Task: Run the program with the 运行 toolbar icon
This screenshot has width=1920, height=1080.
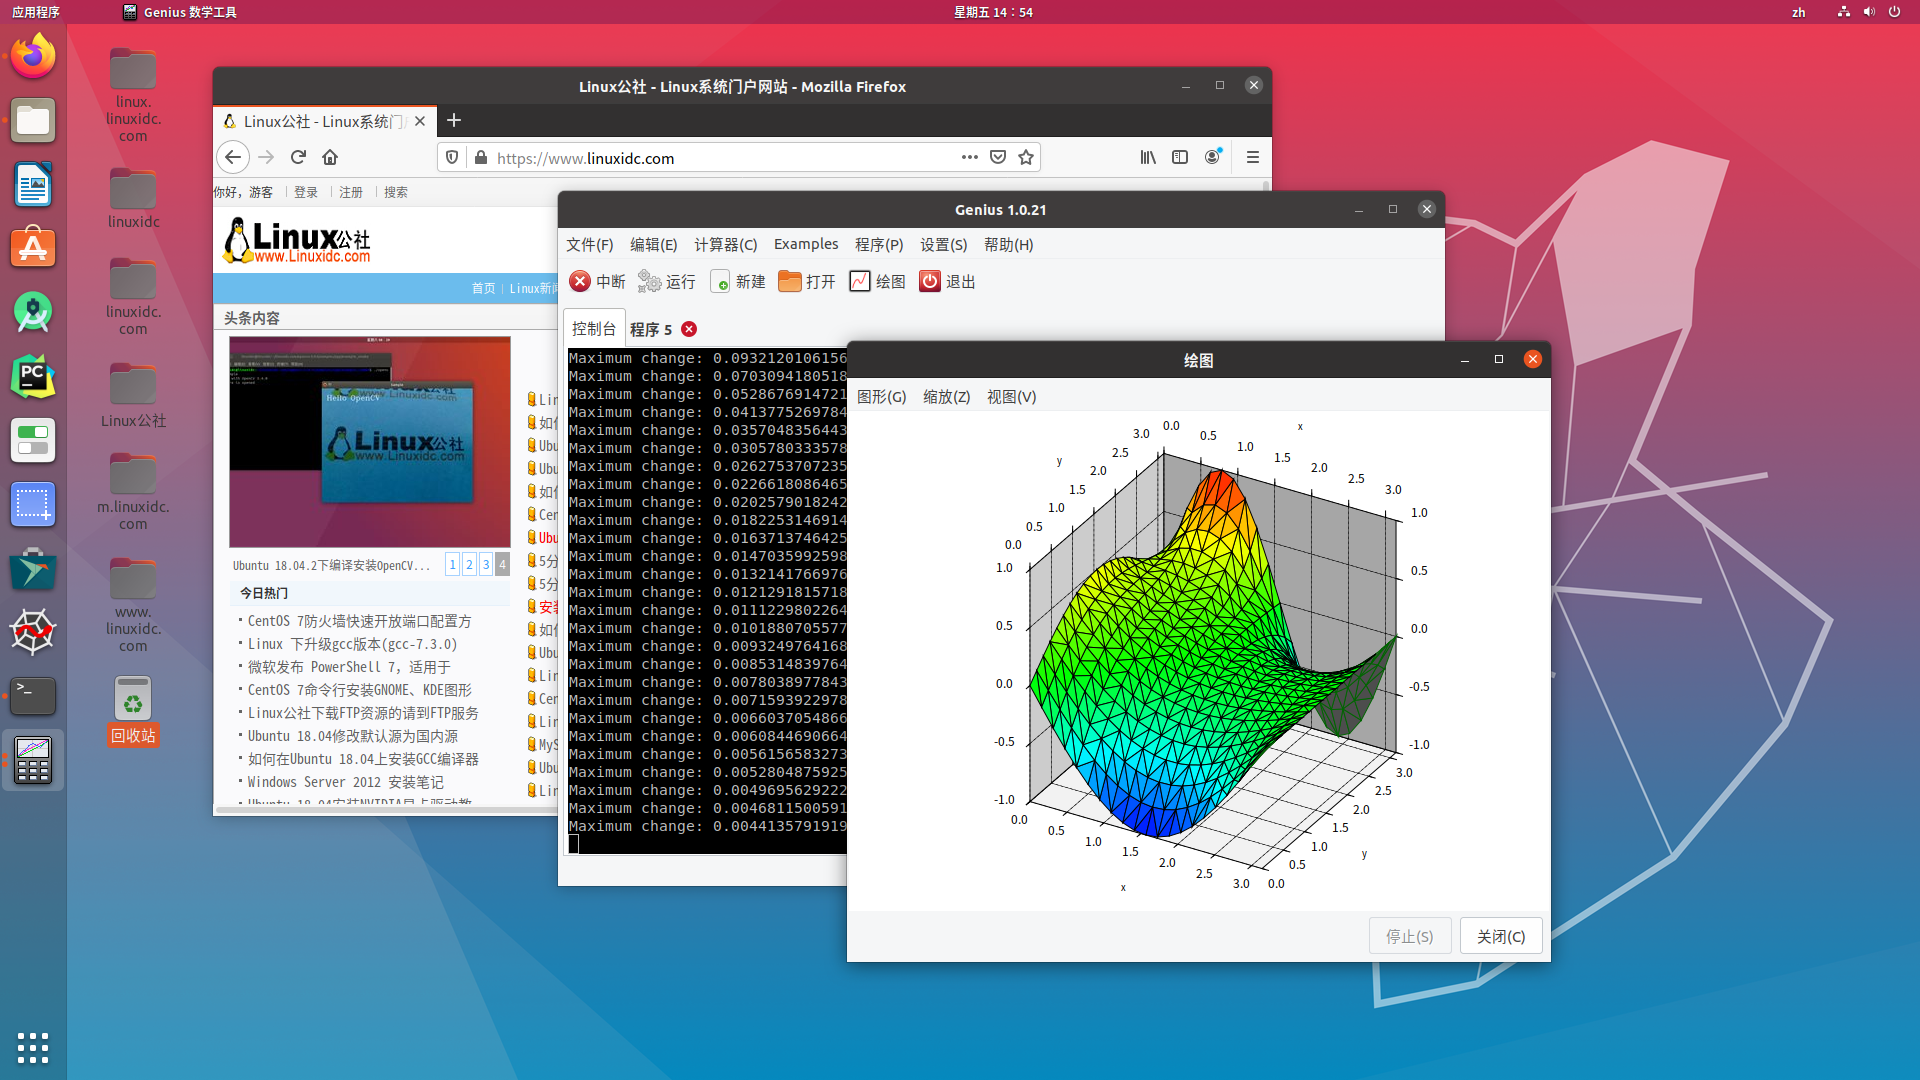Action: (666, 281)
